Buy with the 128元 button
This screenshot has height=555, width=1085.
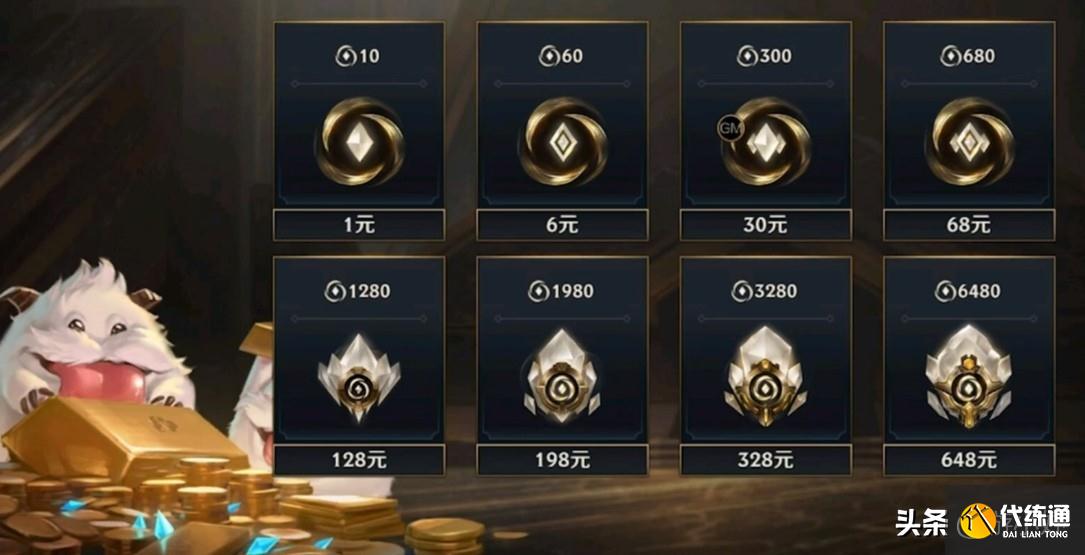click(359, 460)
